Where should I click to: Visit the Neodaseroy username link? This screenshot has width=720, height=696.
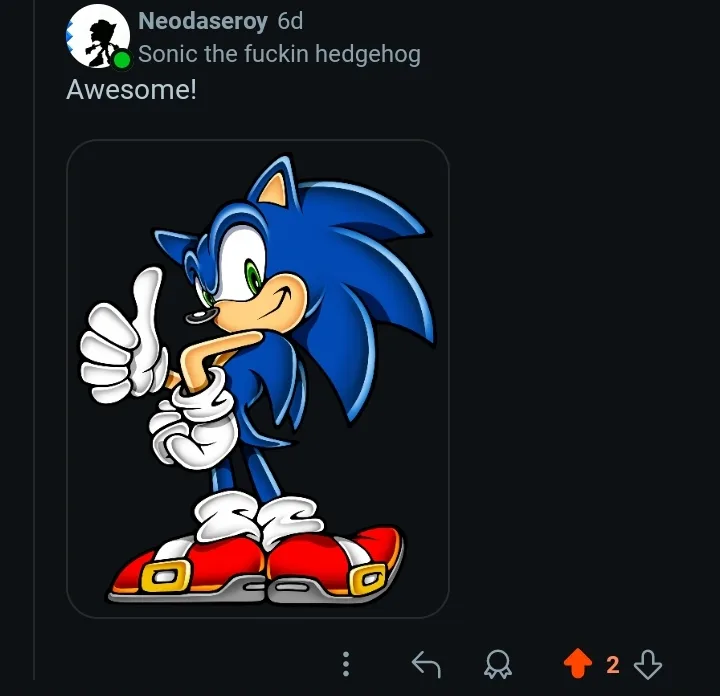203,21
